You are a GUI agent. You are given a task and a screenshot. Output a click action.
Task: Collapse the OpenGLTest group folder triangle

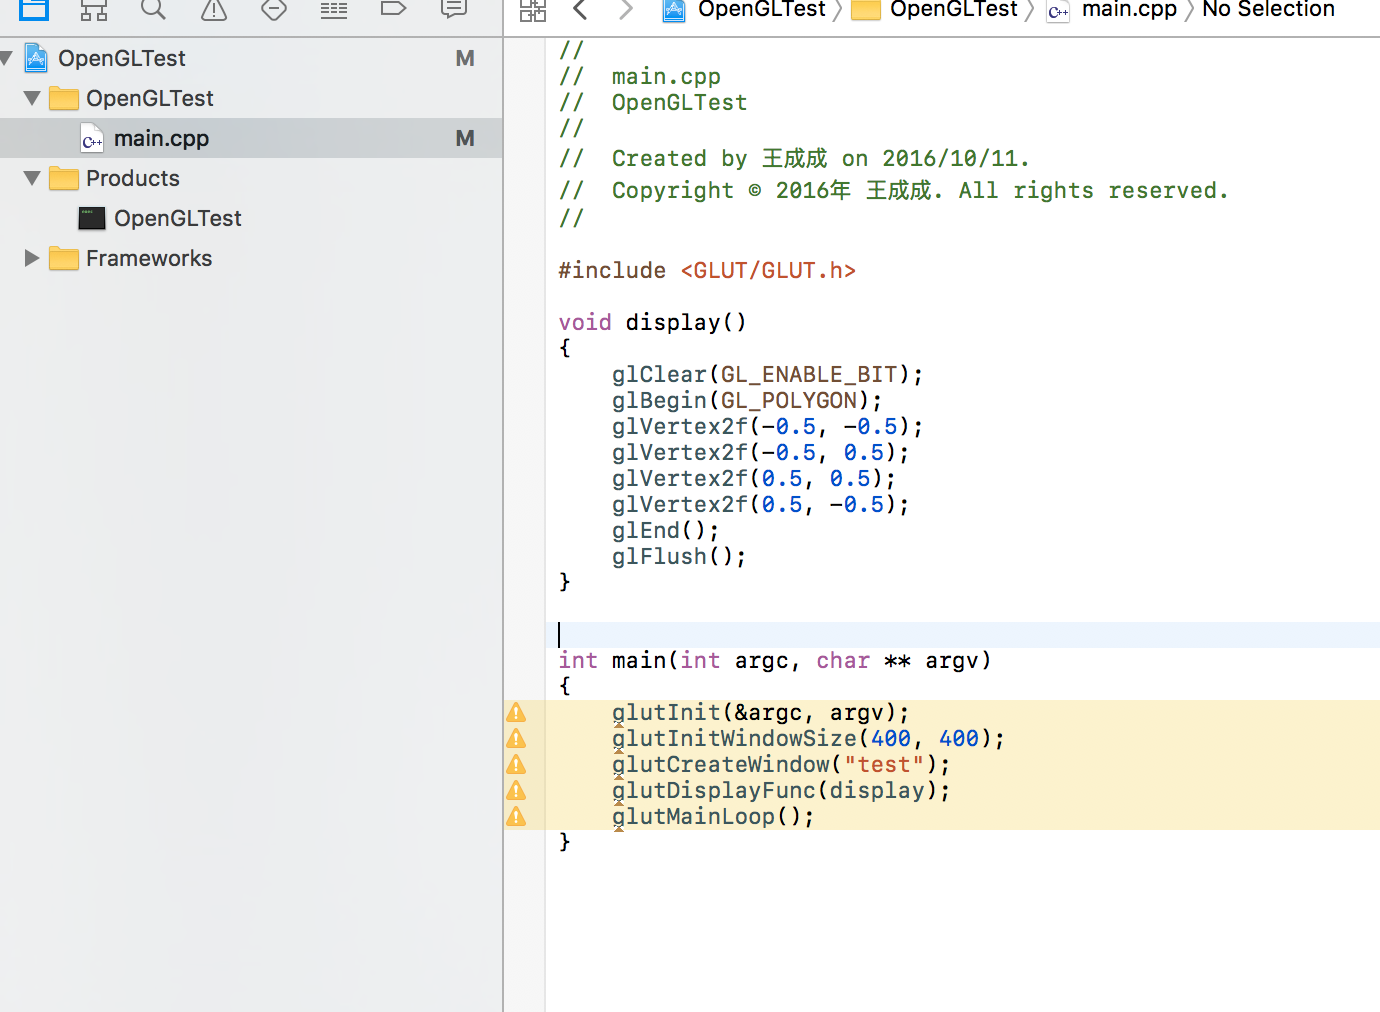coord(32,98)
